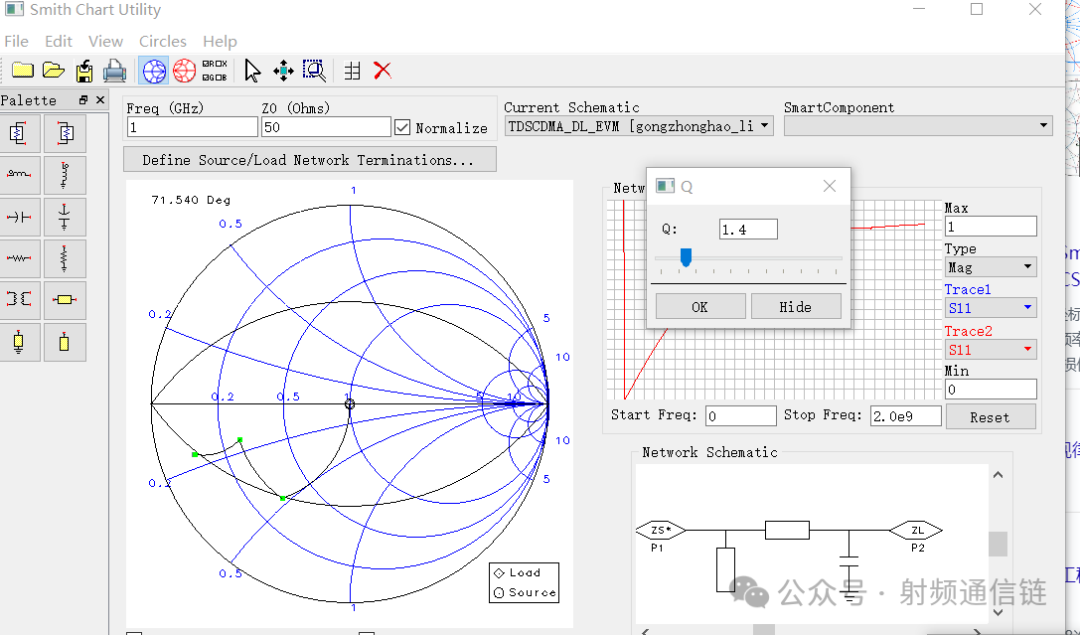Minimize the Smith Chart Utility window
Image resolution: width=1080 pixels, height=635 pixels.
[919, 9]
